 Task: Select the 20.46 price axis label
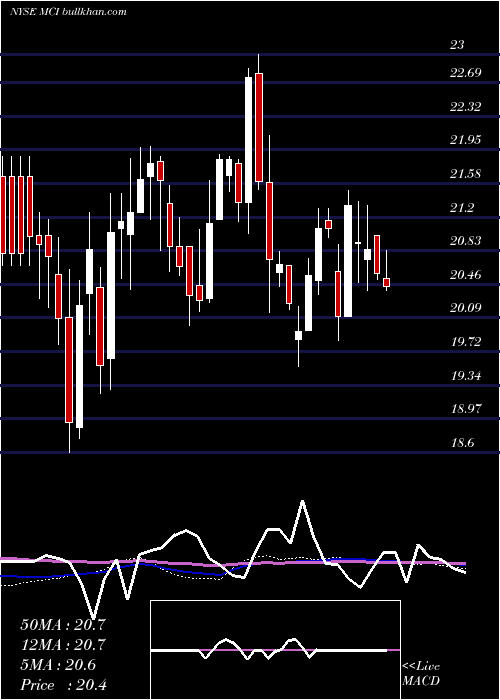pos(466,275)
